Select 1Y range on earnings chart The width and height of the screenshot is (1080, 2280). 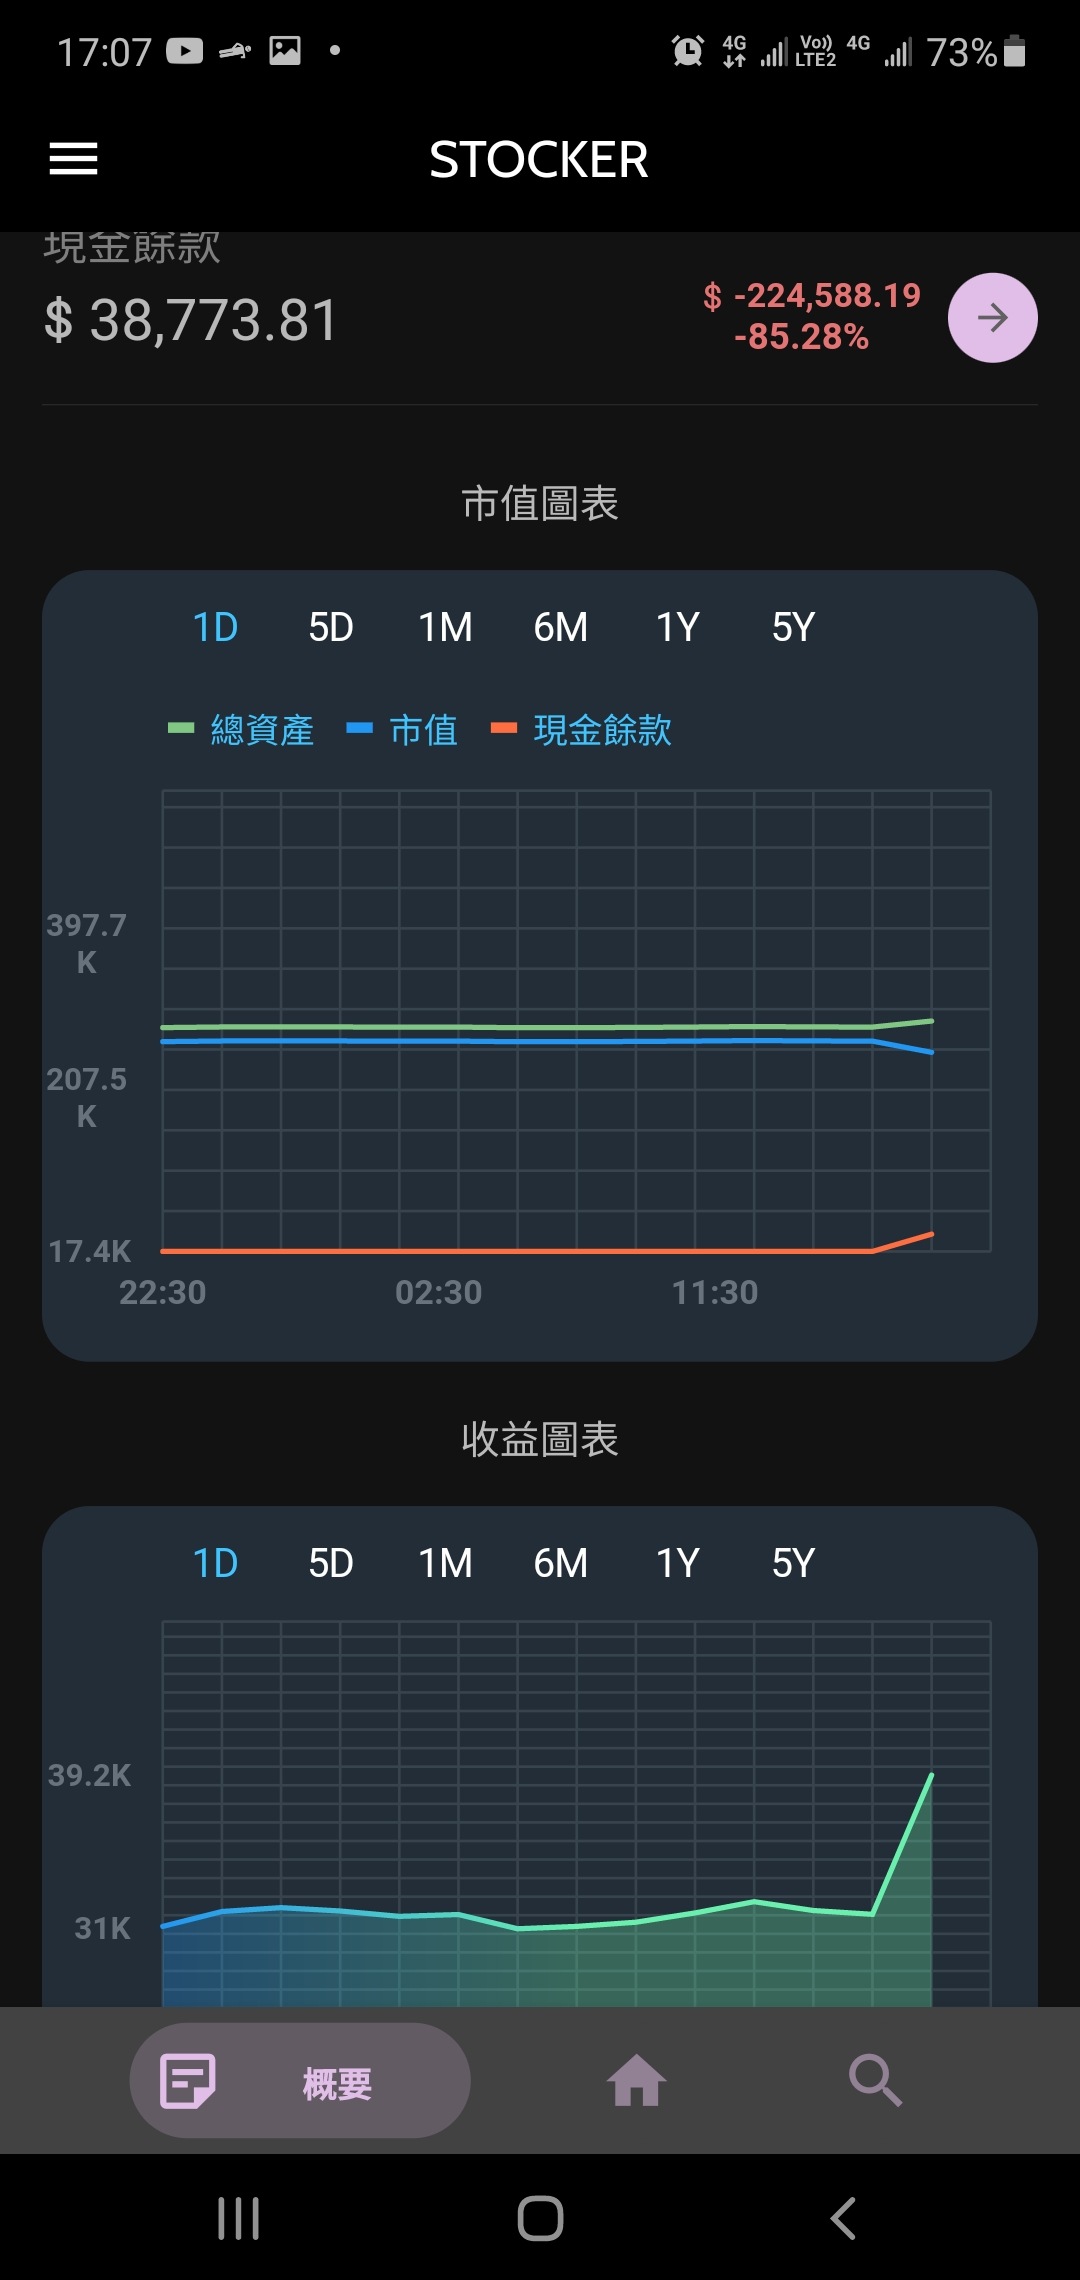(677, 1563)
